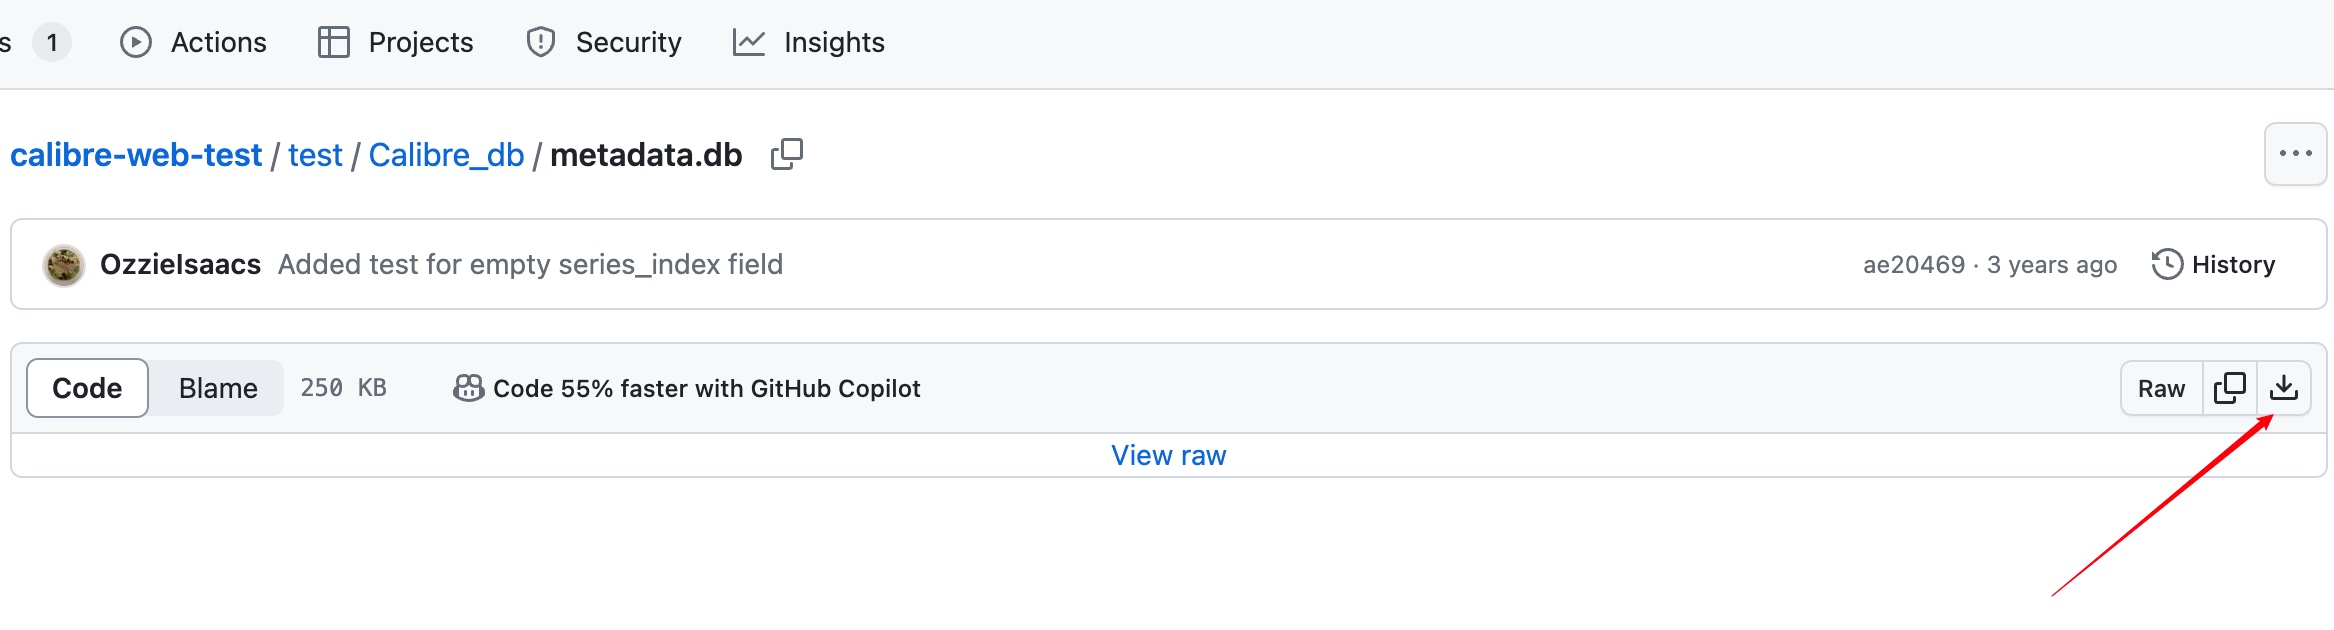
Task: Click the GitHub Copilot icon
Action: pyautogui.click(x=468, y=388)
